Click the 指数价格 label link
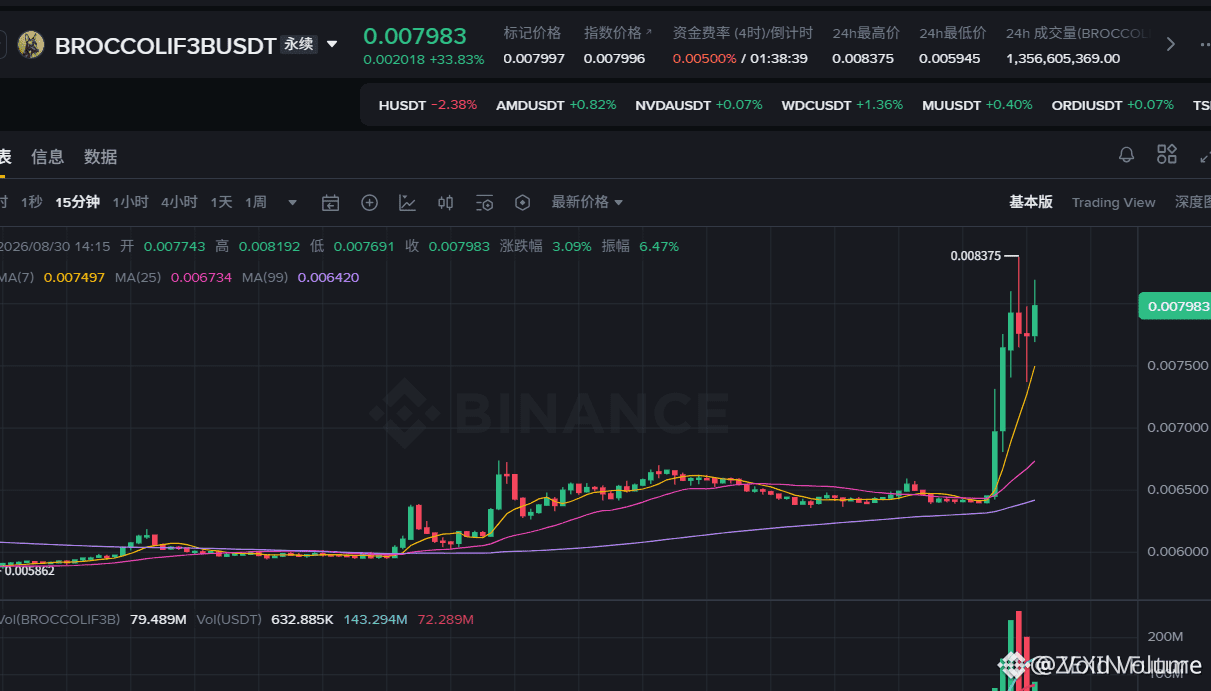 coord(618,33)
